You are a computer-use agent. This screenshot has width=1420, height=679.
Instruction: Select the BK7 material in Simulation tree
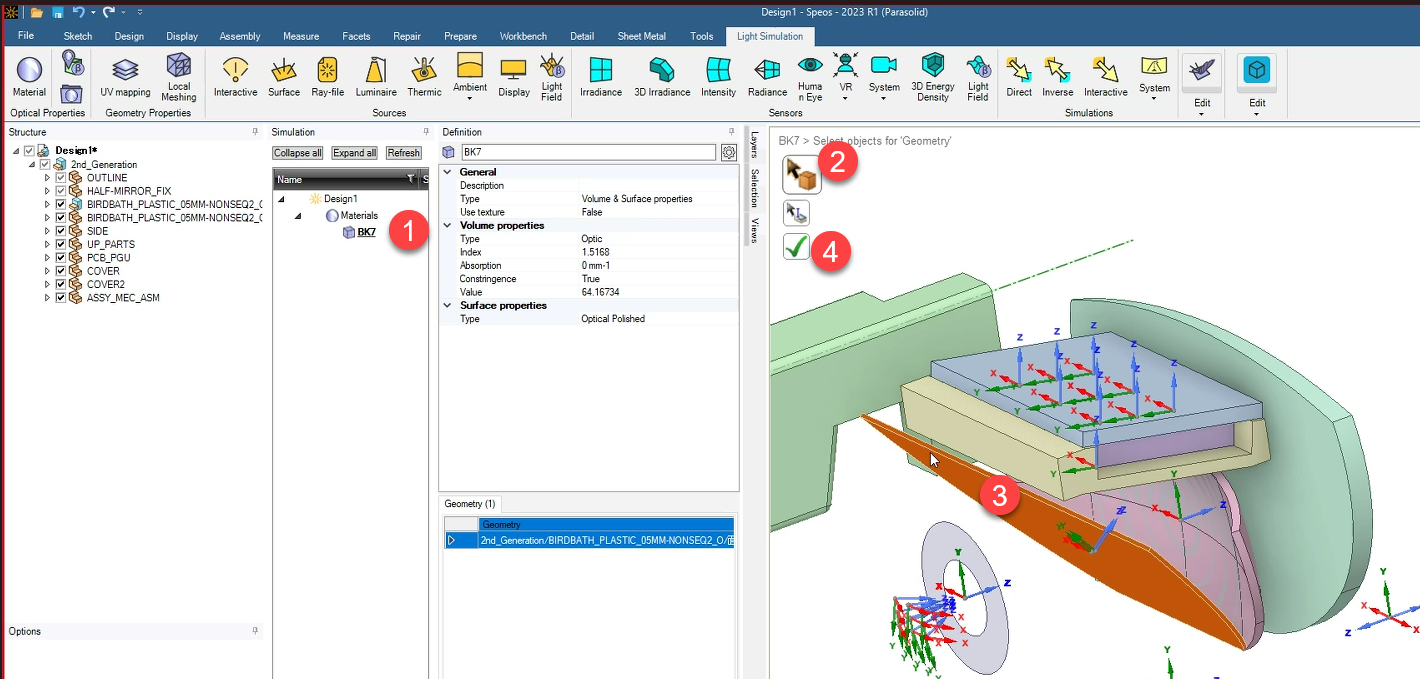coord(367,232)
